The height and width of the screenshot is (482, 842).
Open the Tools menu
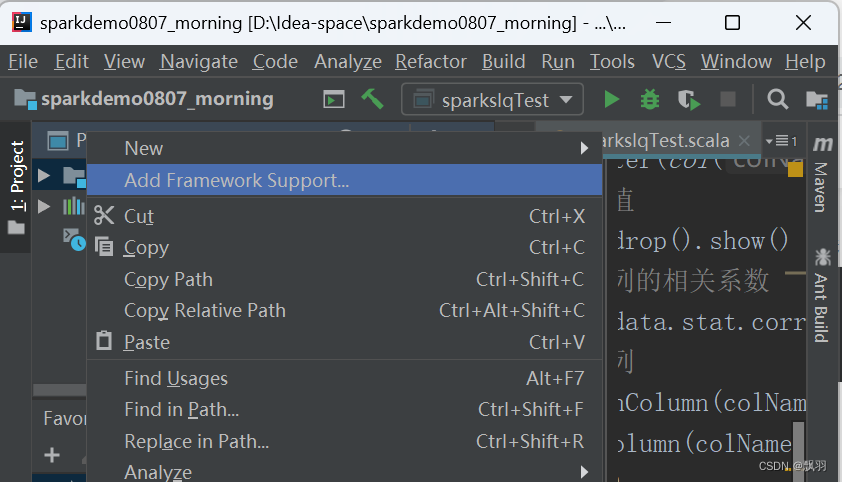tap(612, 61)
